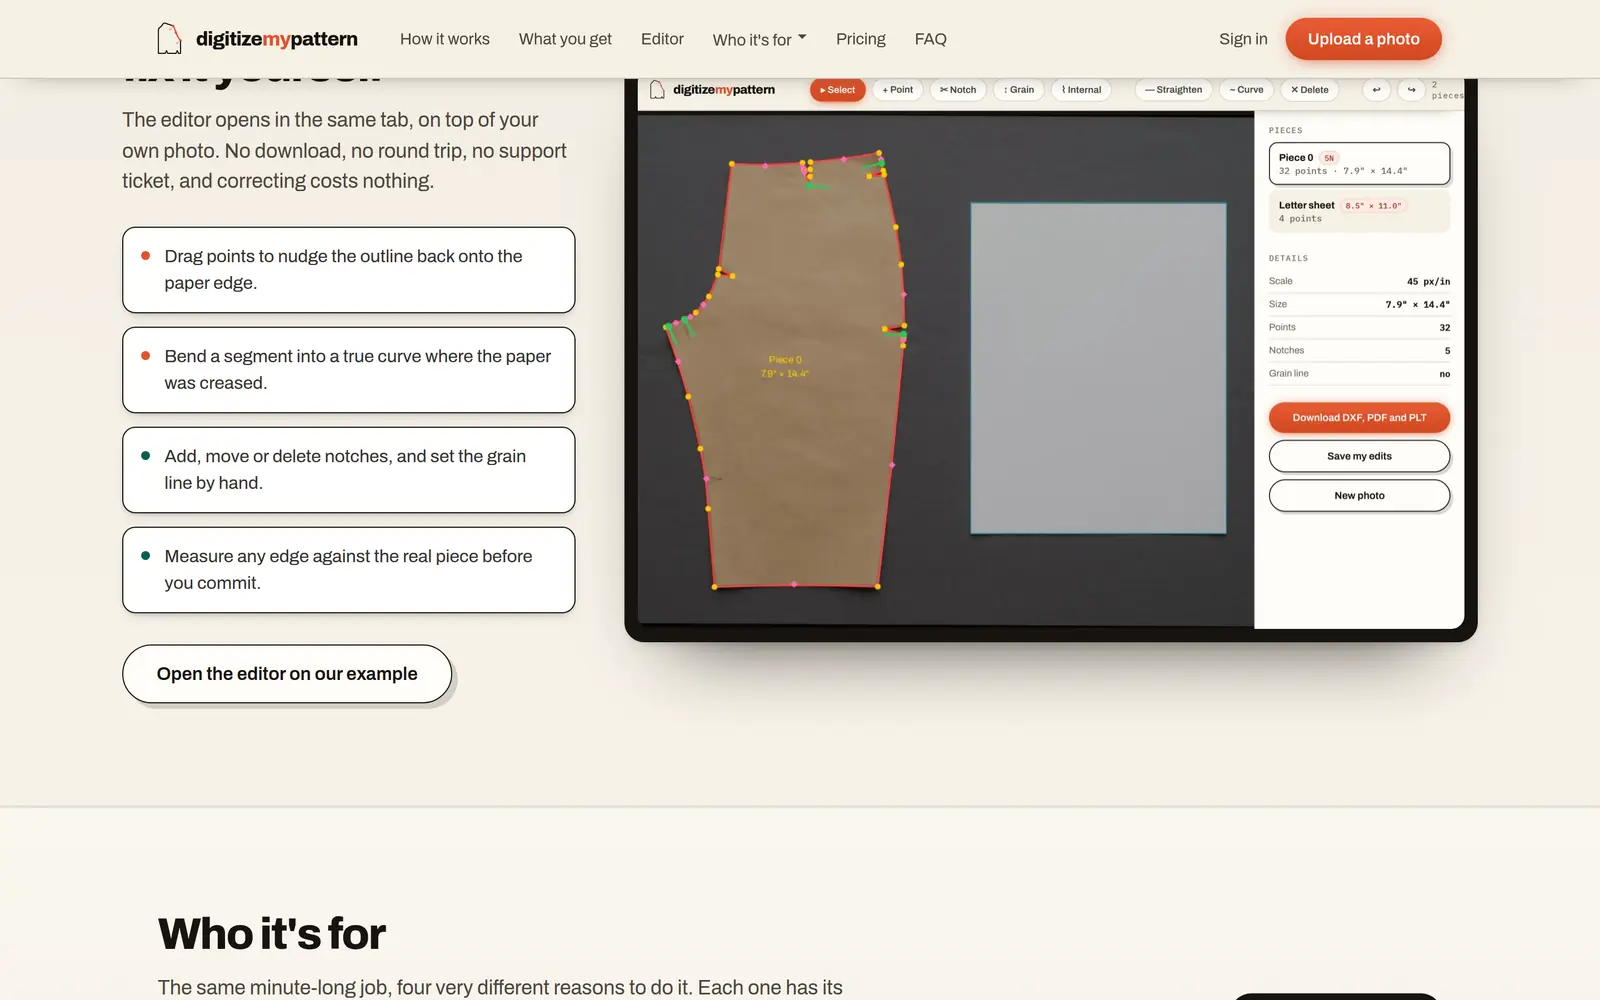Click the Size value in Details
1600x1000 pixels.
[x=1417, y=304]
